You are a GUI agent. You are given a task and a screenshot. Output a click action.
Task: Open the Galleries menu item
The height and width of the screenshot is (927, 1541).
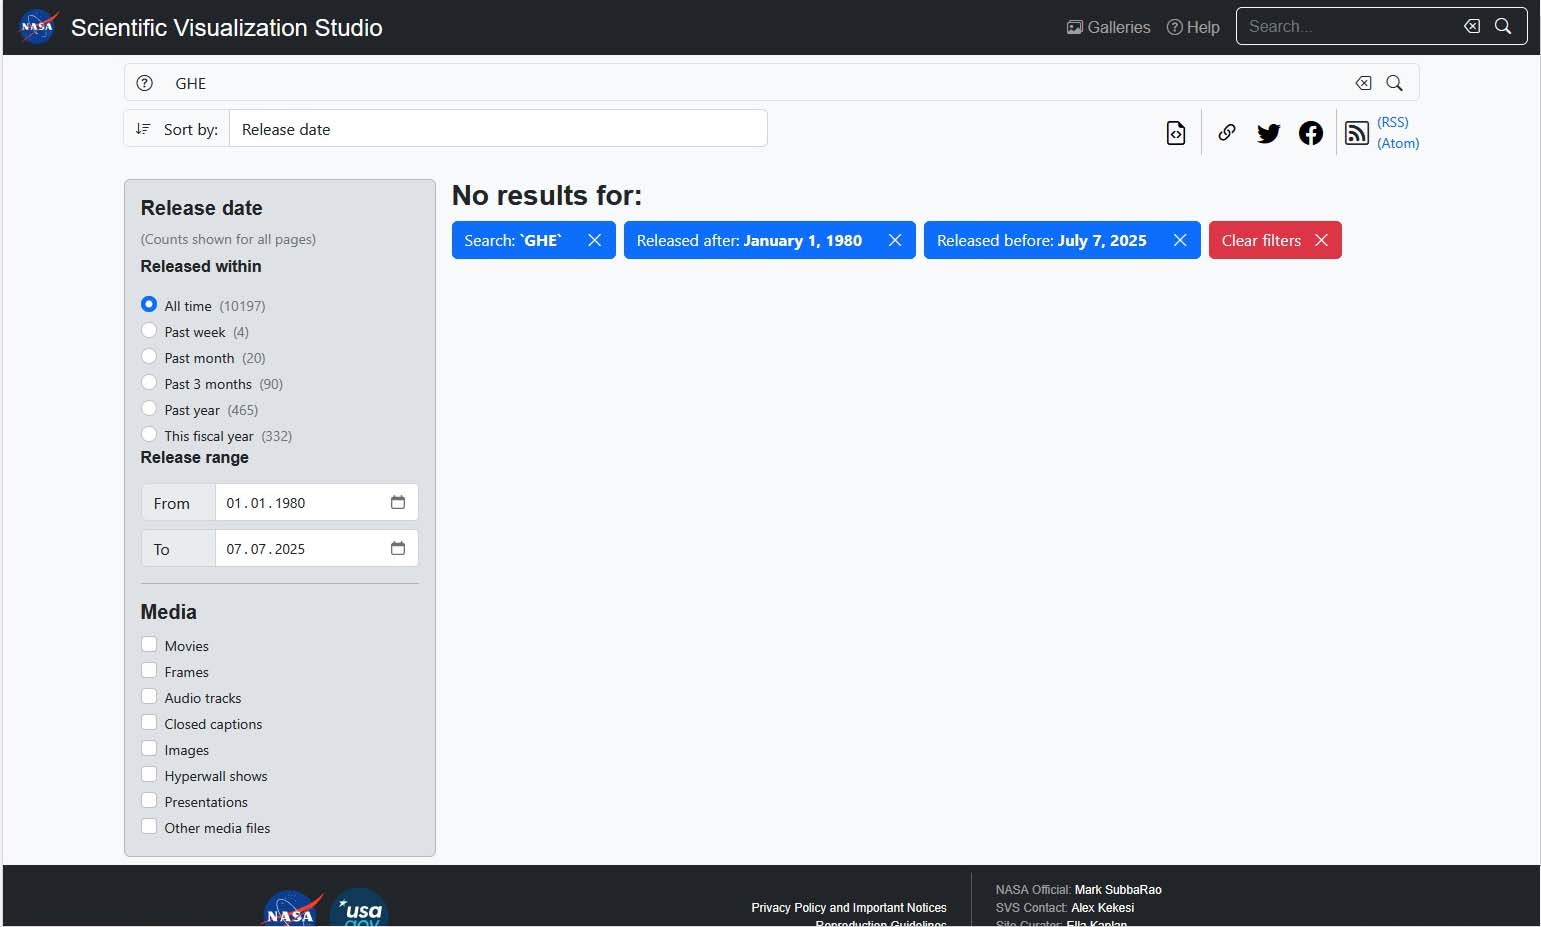(x=1108, y=27)
